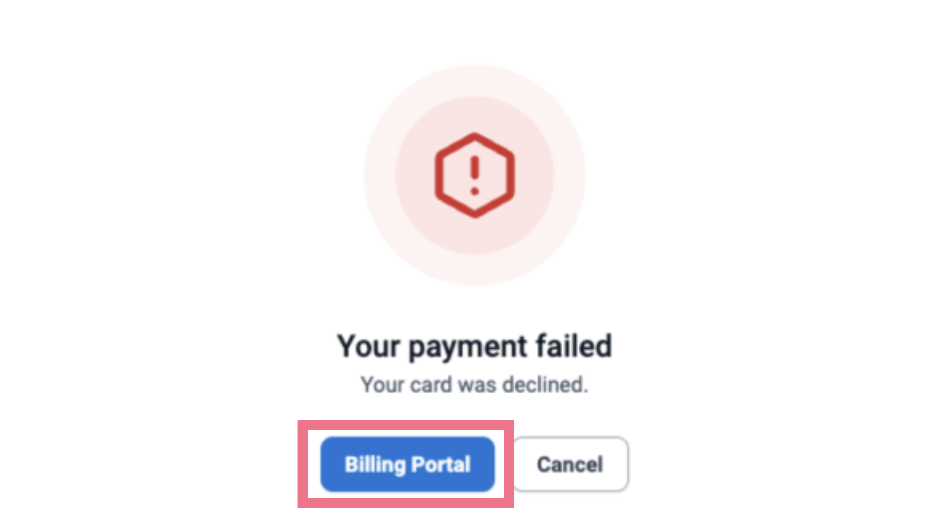Click the 'Your card was declined.' message

474,384
